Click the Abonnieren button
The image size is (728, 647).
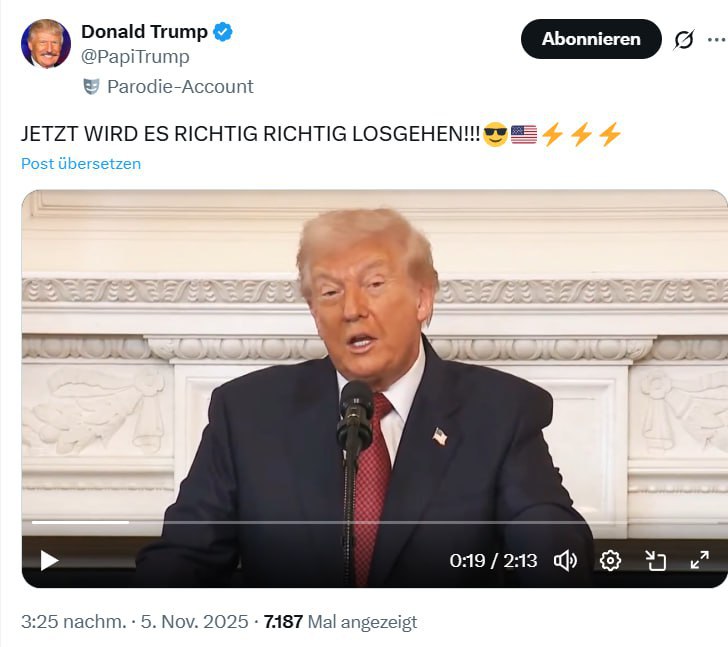591,39
